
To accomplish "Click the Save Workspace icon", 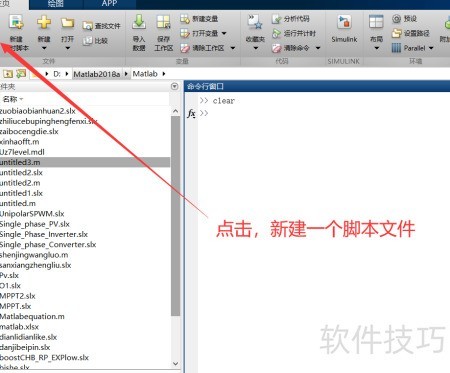I will pos(163,22).
